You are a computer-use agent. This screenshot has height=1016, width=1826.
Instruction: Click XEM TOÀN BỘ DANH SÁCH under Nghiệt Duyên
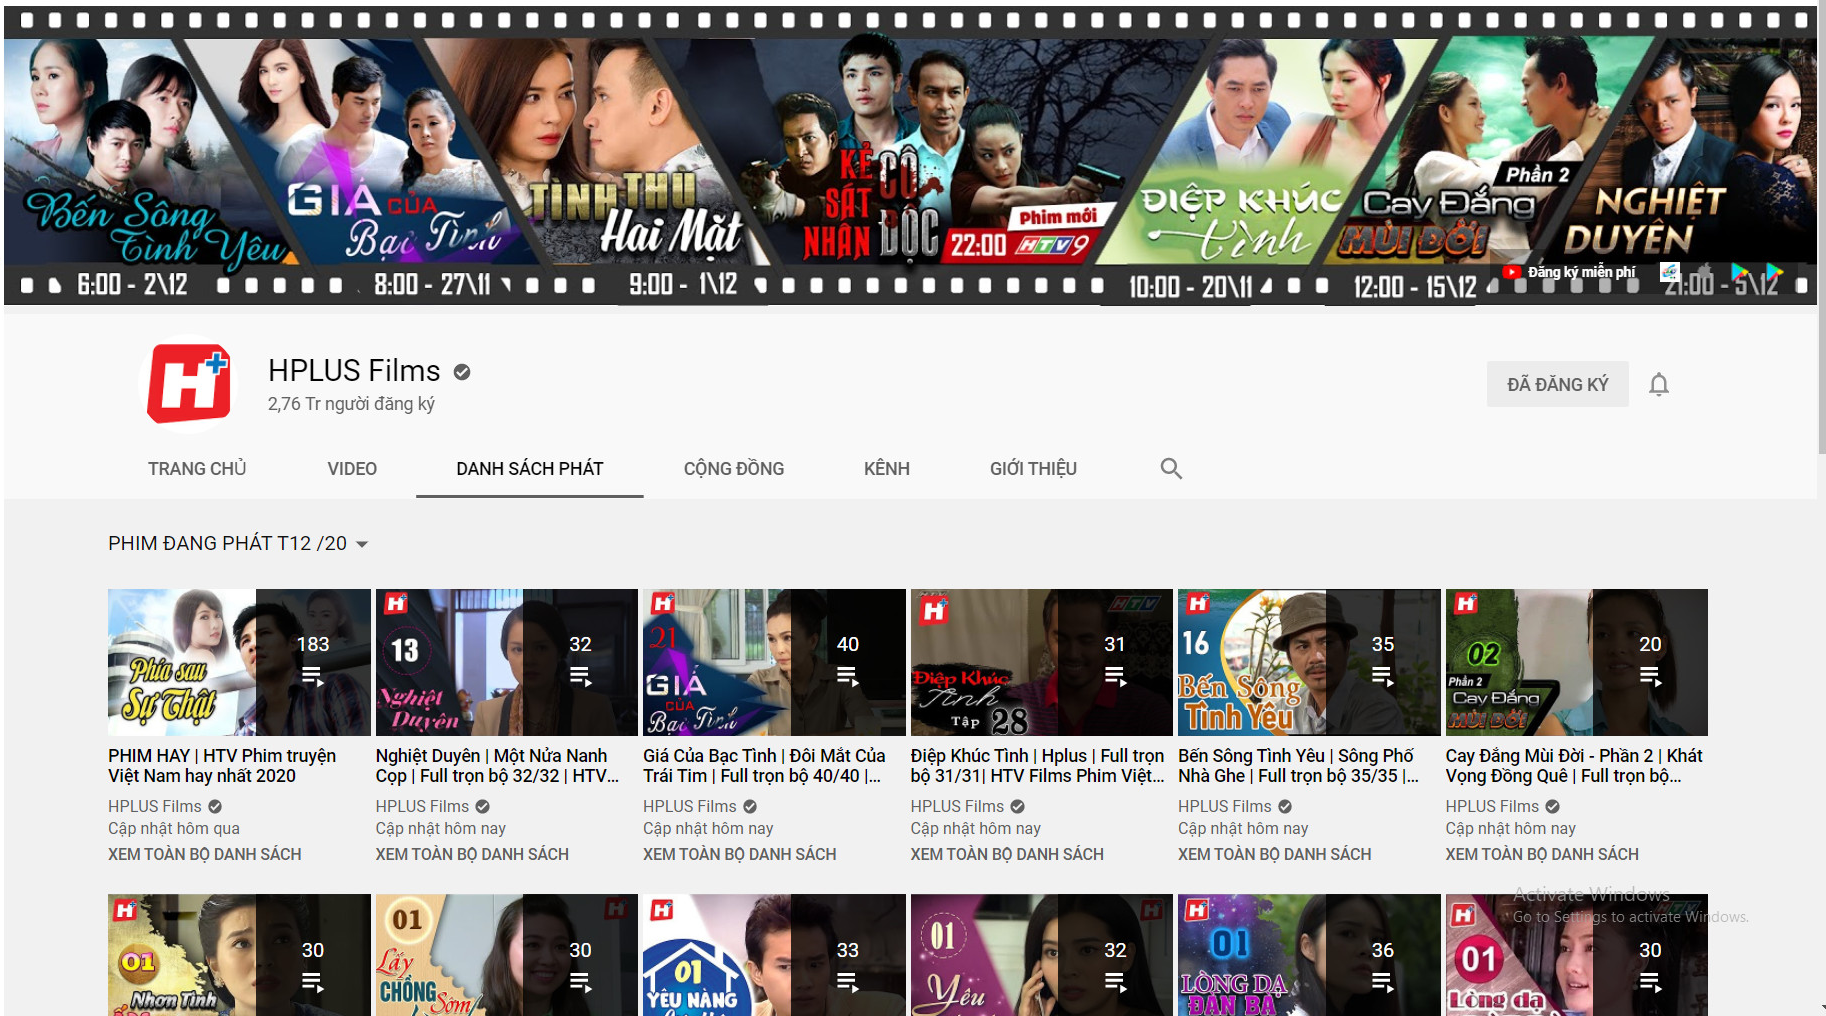click(x=472, y=854)
